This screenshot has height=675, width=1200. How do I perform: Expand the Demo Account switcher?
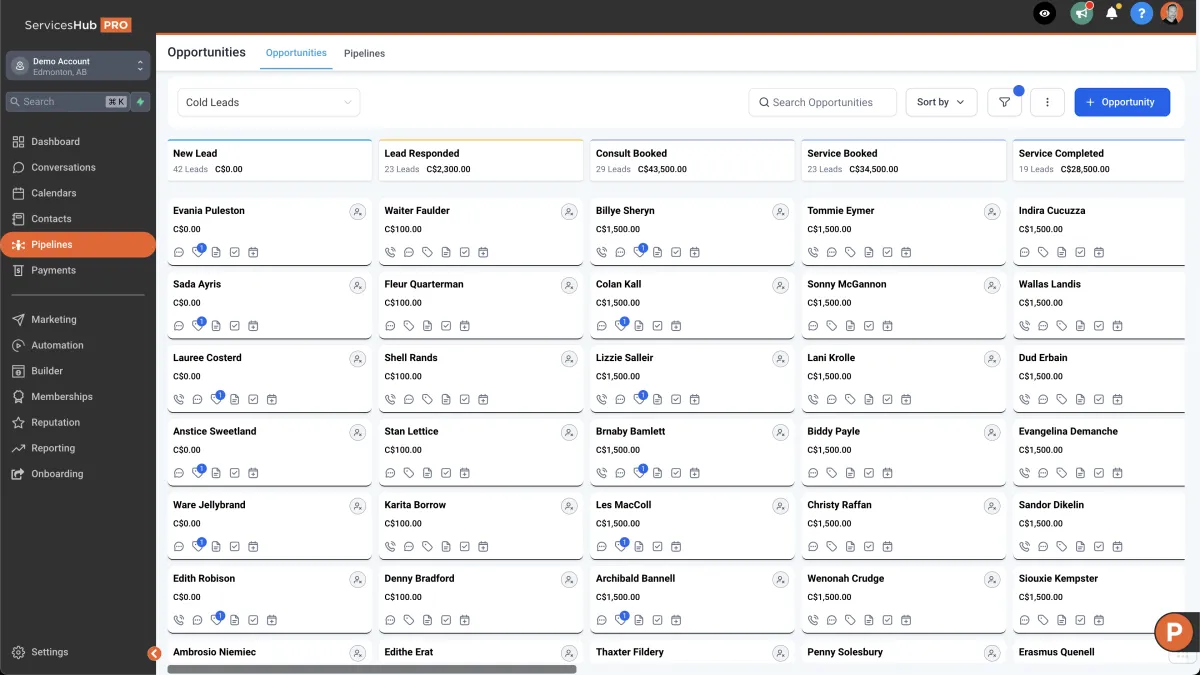pos(78,66)
